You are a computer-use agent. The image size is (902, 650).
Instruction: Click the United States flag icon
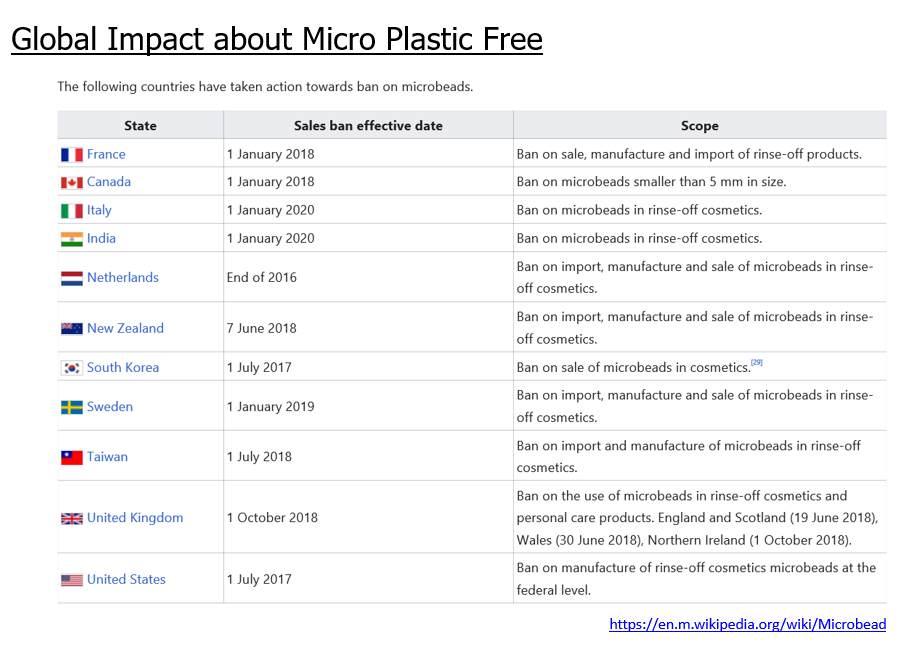(71, 580)
